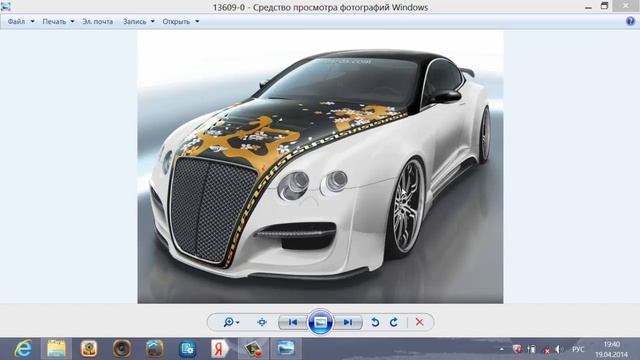This screenshot has height=360, width=640.
Task: Open the clock showing 19:40
Action: (x=611, y=349)
